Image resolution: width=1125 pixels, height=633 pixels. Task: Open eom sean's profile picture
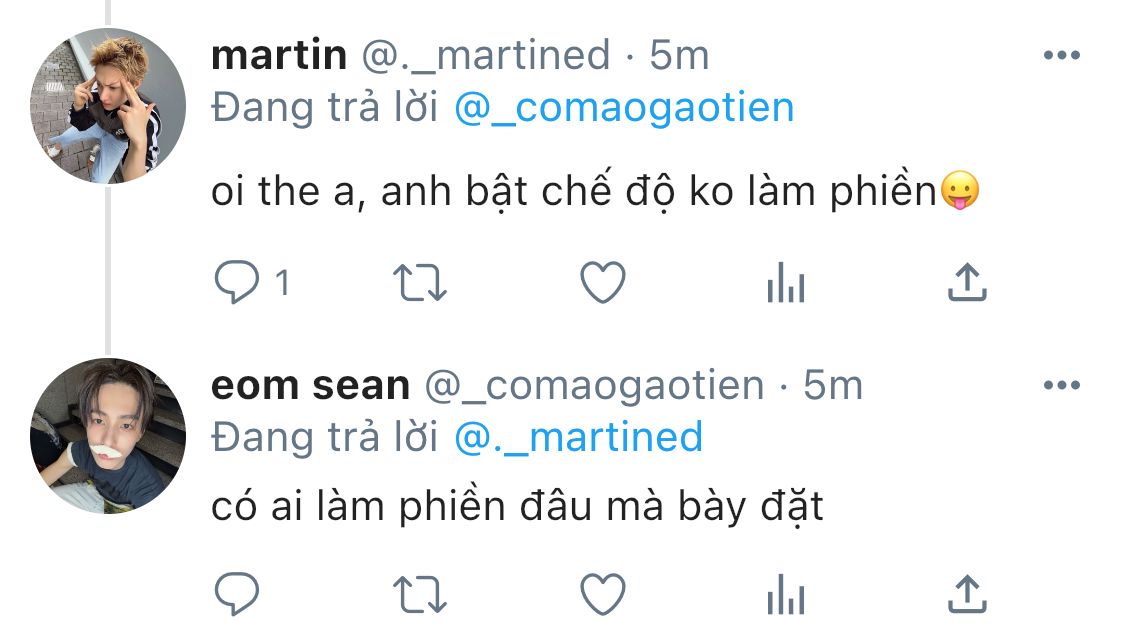tap(108, 436)
